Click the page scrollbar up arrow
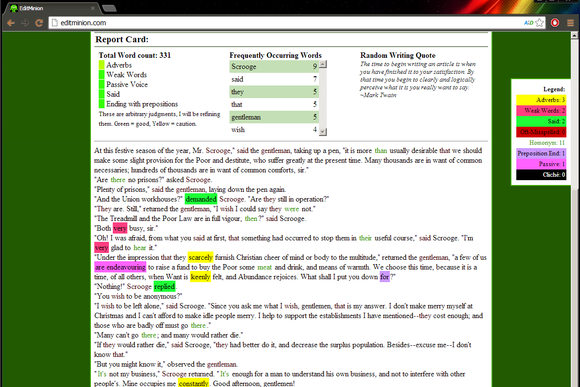This screenshot has width=580, height=387. (574, 36)
